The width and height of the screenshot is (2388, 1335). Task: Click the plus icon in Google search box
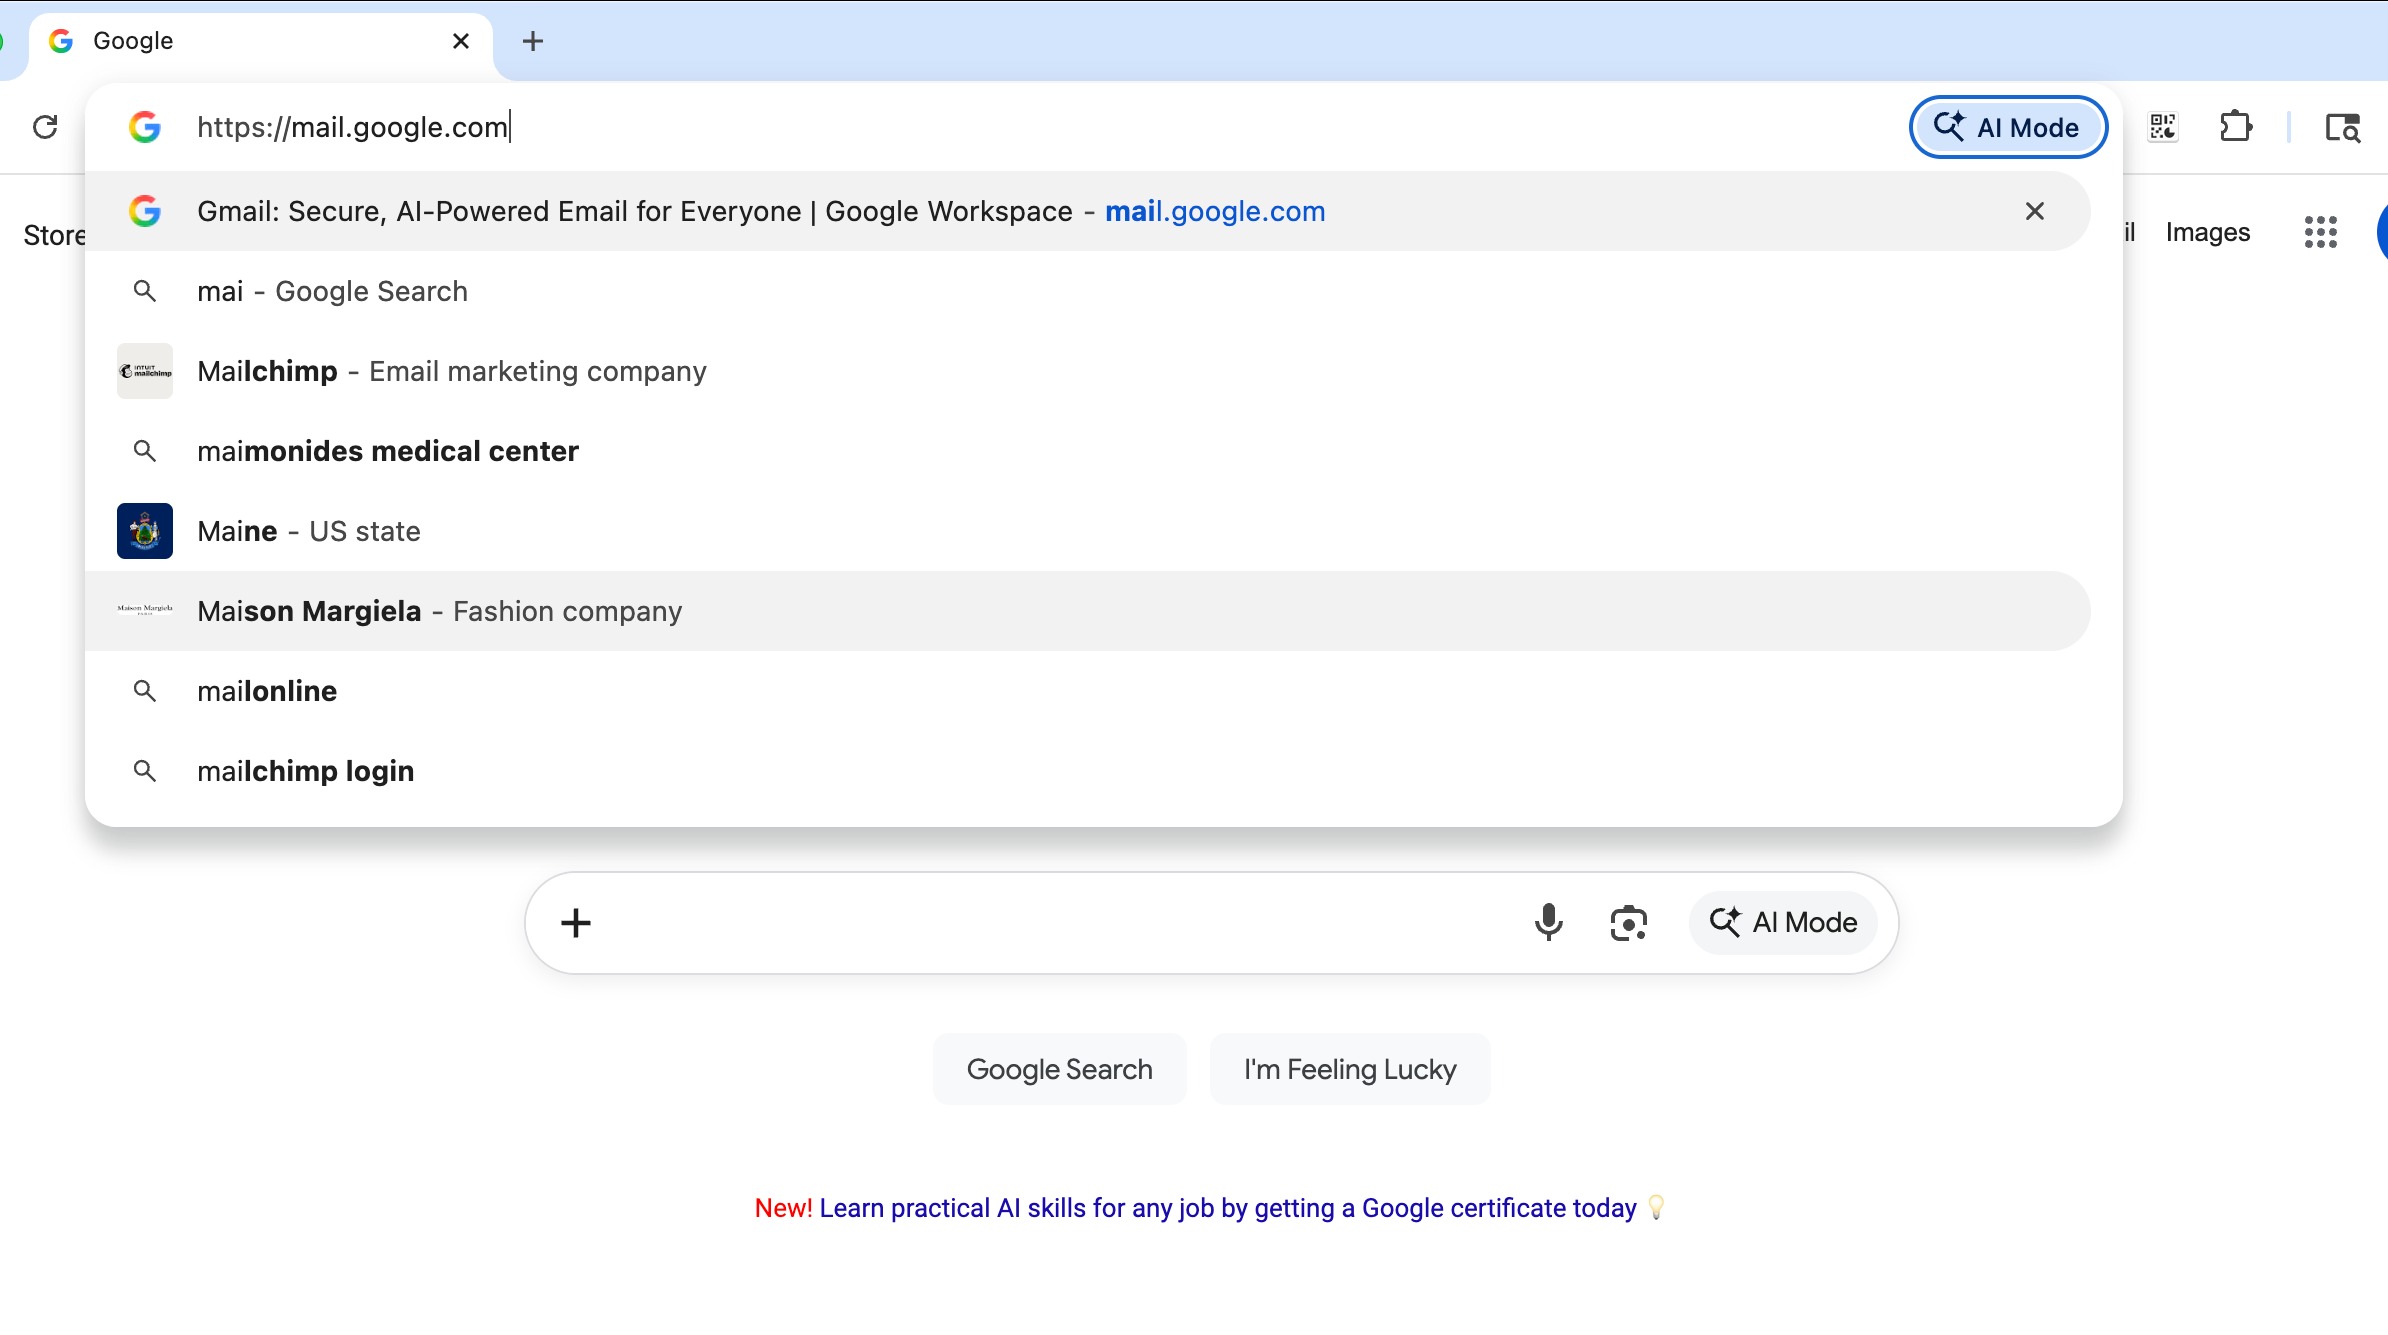tap(576, 923)
